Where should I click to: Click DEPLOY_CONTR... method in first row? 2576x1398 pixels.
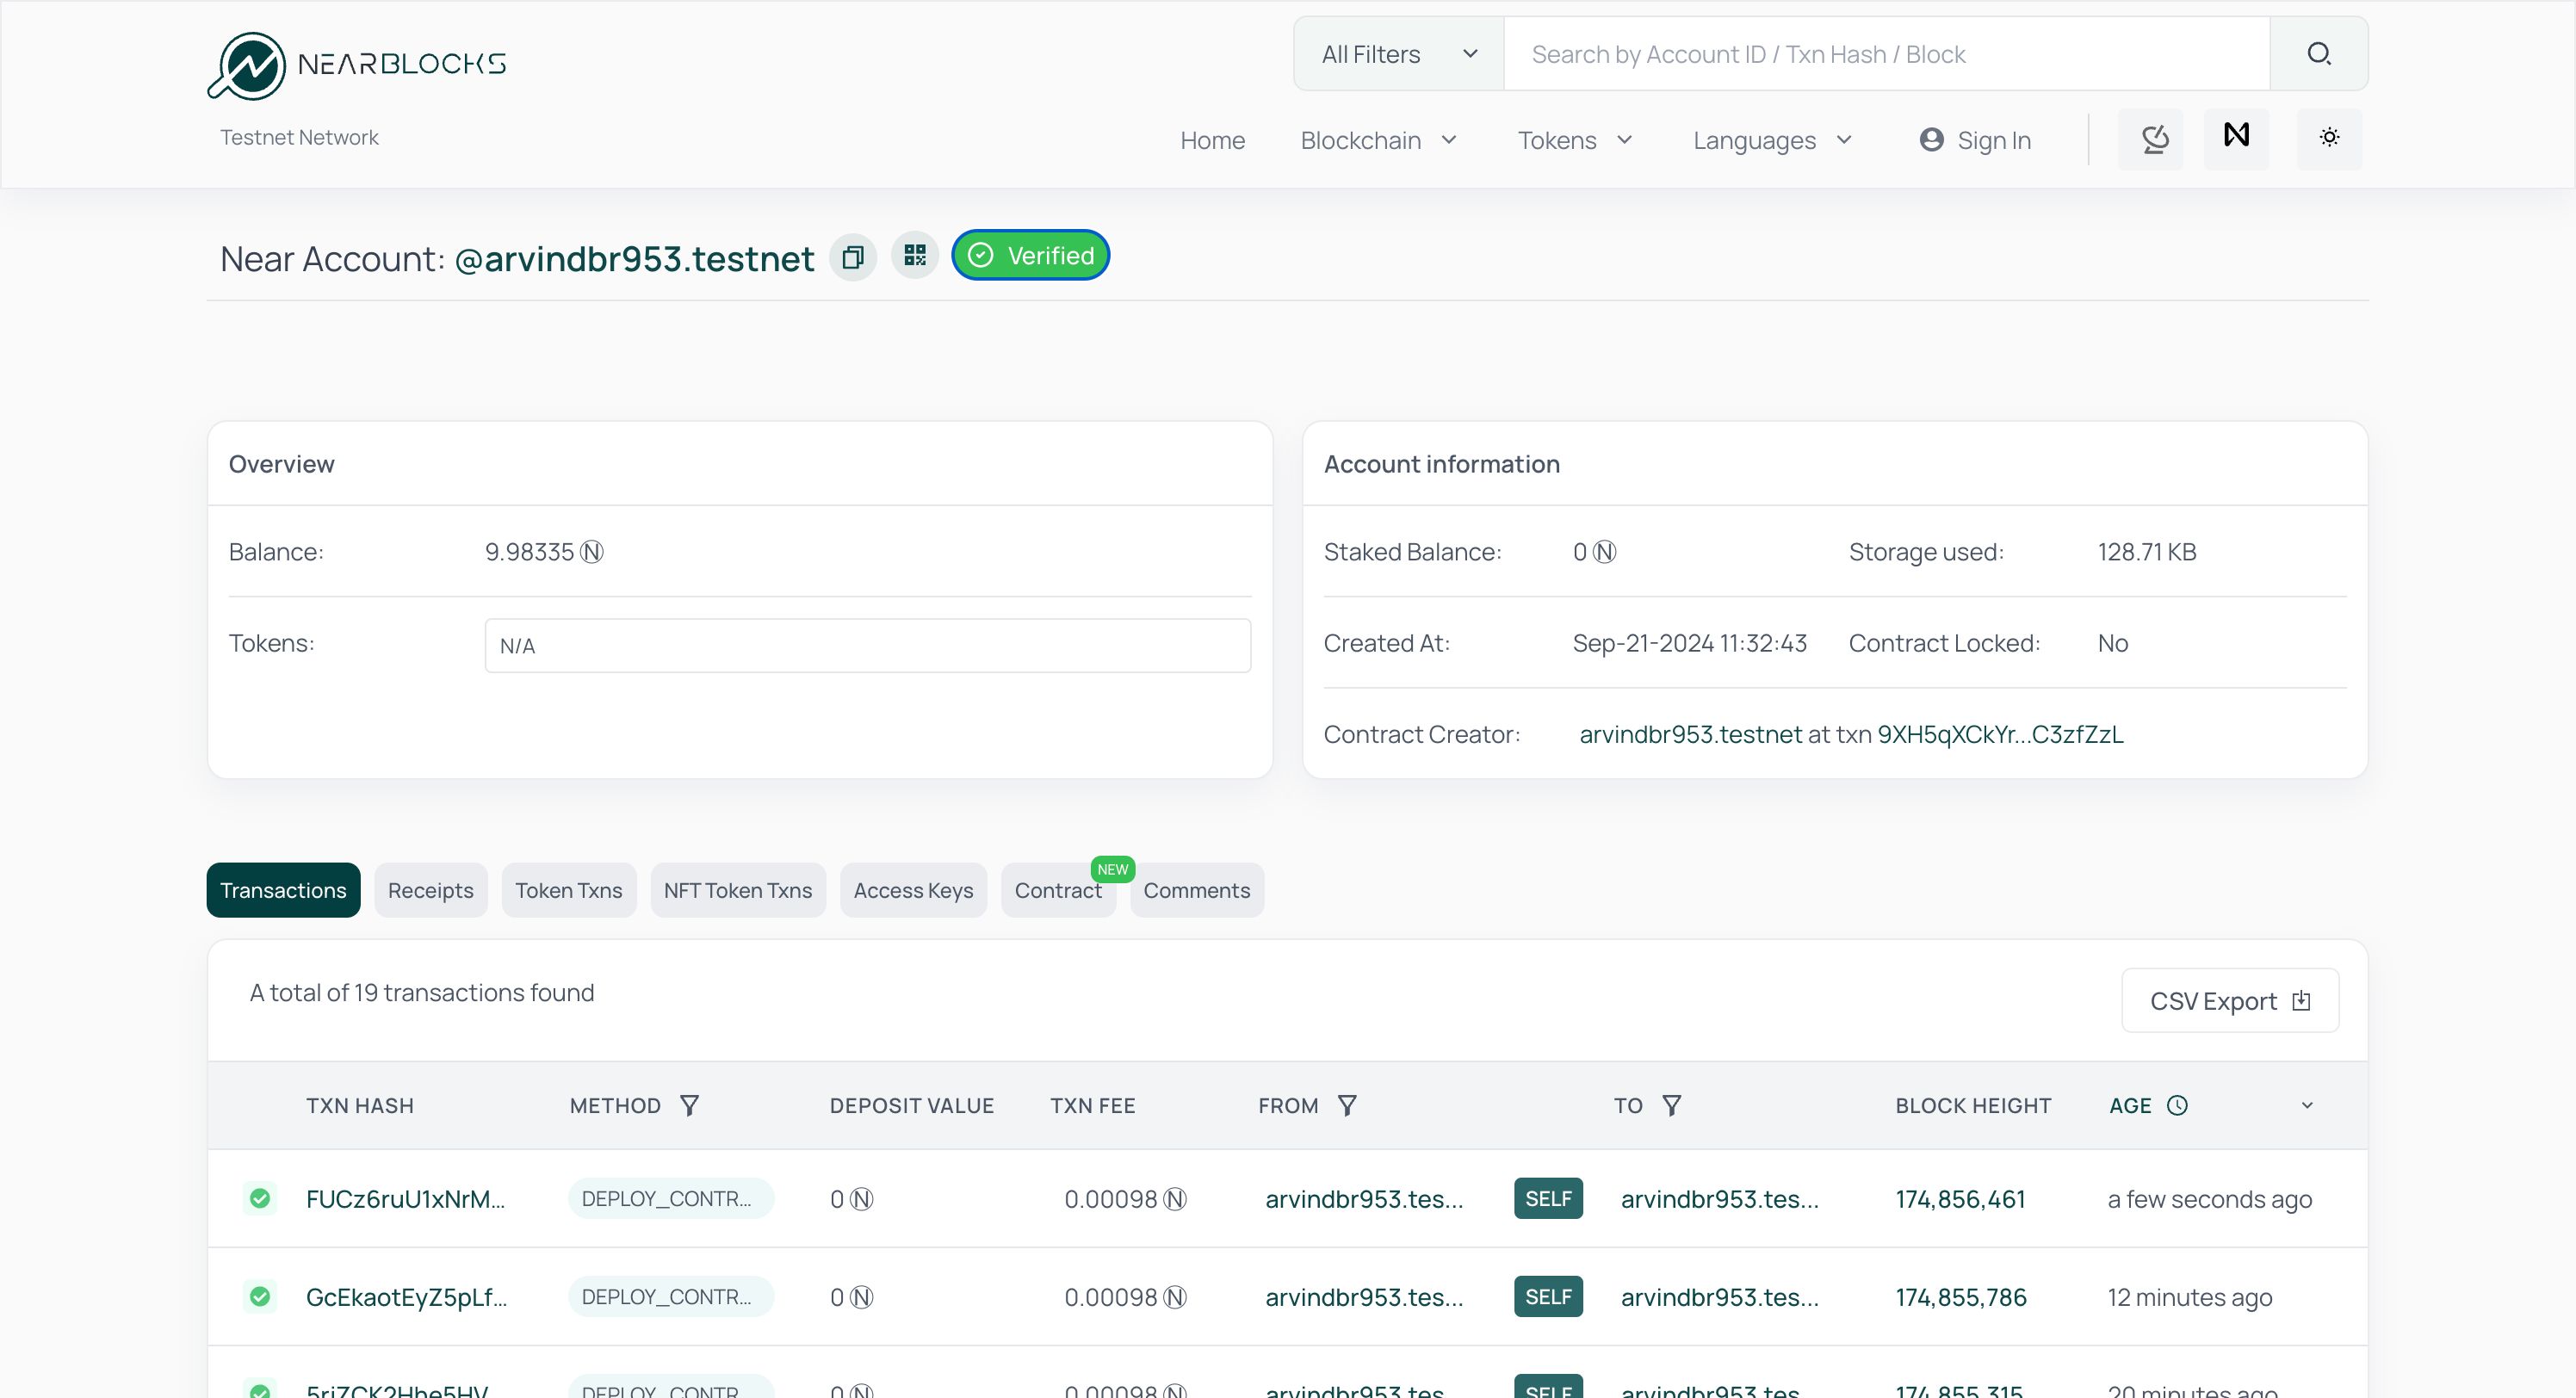(x=670, y=1198)
